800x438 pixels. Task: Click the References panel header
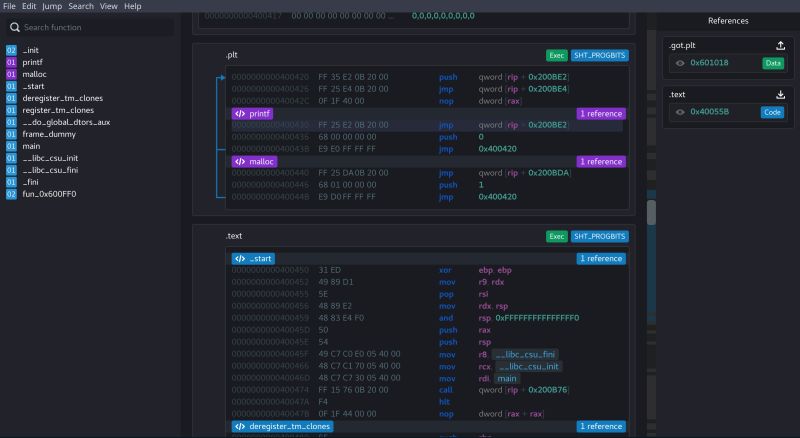pos(728,21)
